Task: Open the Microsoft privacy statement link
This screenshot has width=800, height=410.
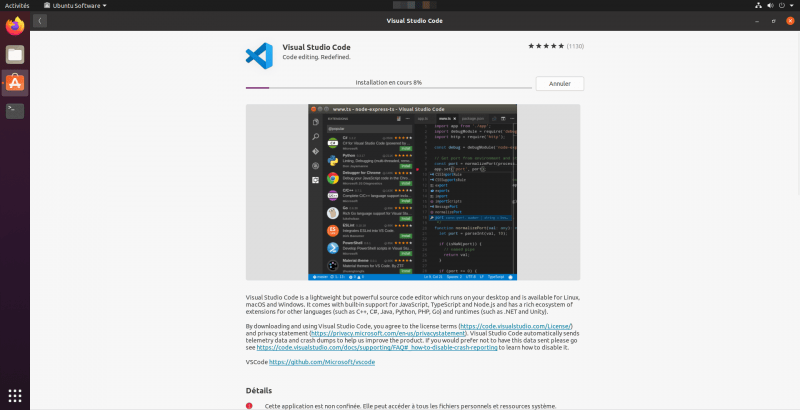Action: coord(388,333)
